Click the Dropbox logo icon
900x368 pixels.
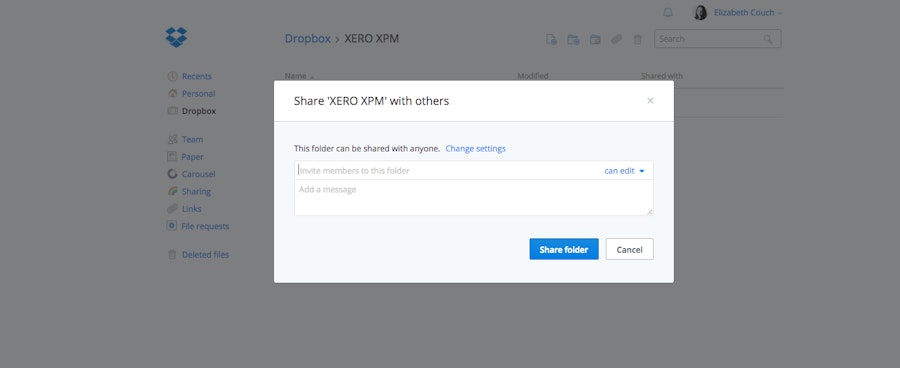pos(176,37)
